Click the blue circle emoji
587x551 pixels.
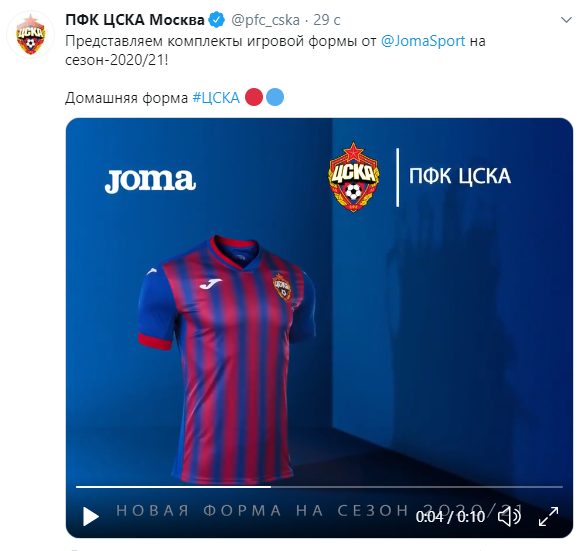tap(275, 97)
